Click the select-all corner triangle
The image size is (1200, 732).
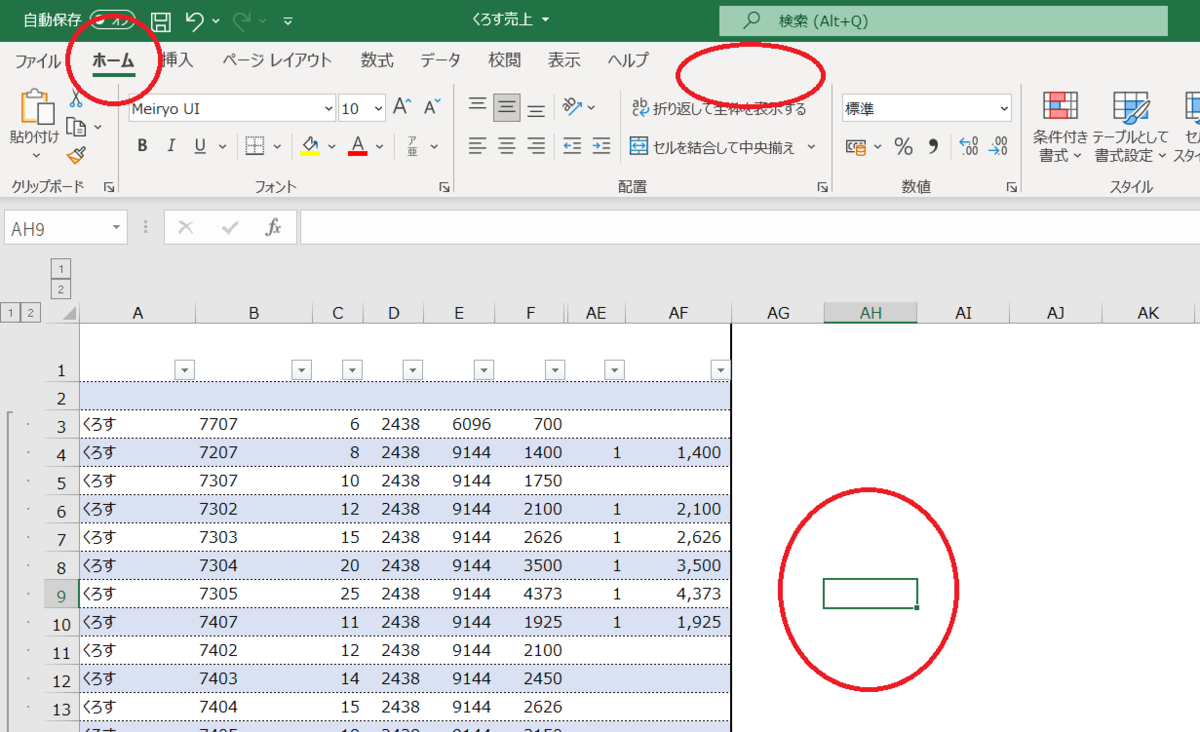(68, 314)
